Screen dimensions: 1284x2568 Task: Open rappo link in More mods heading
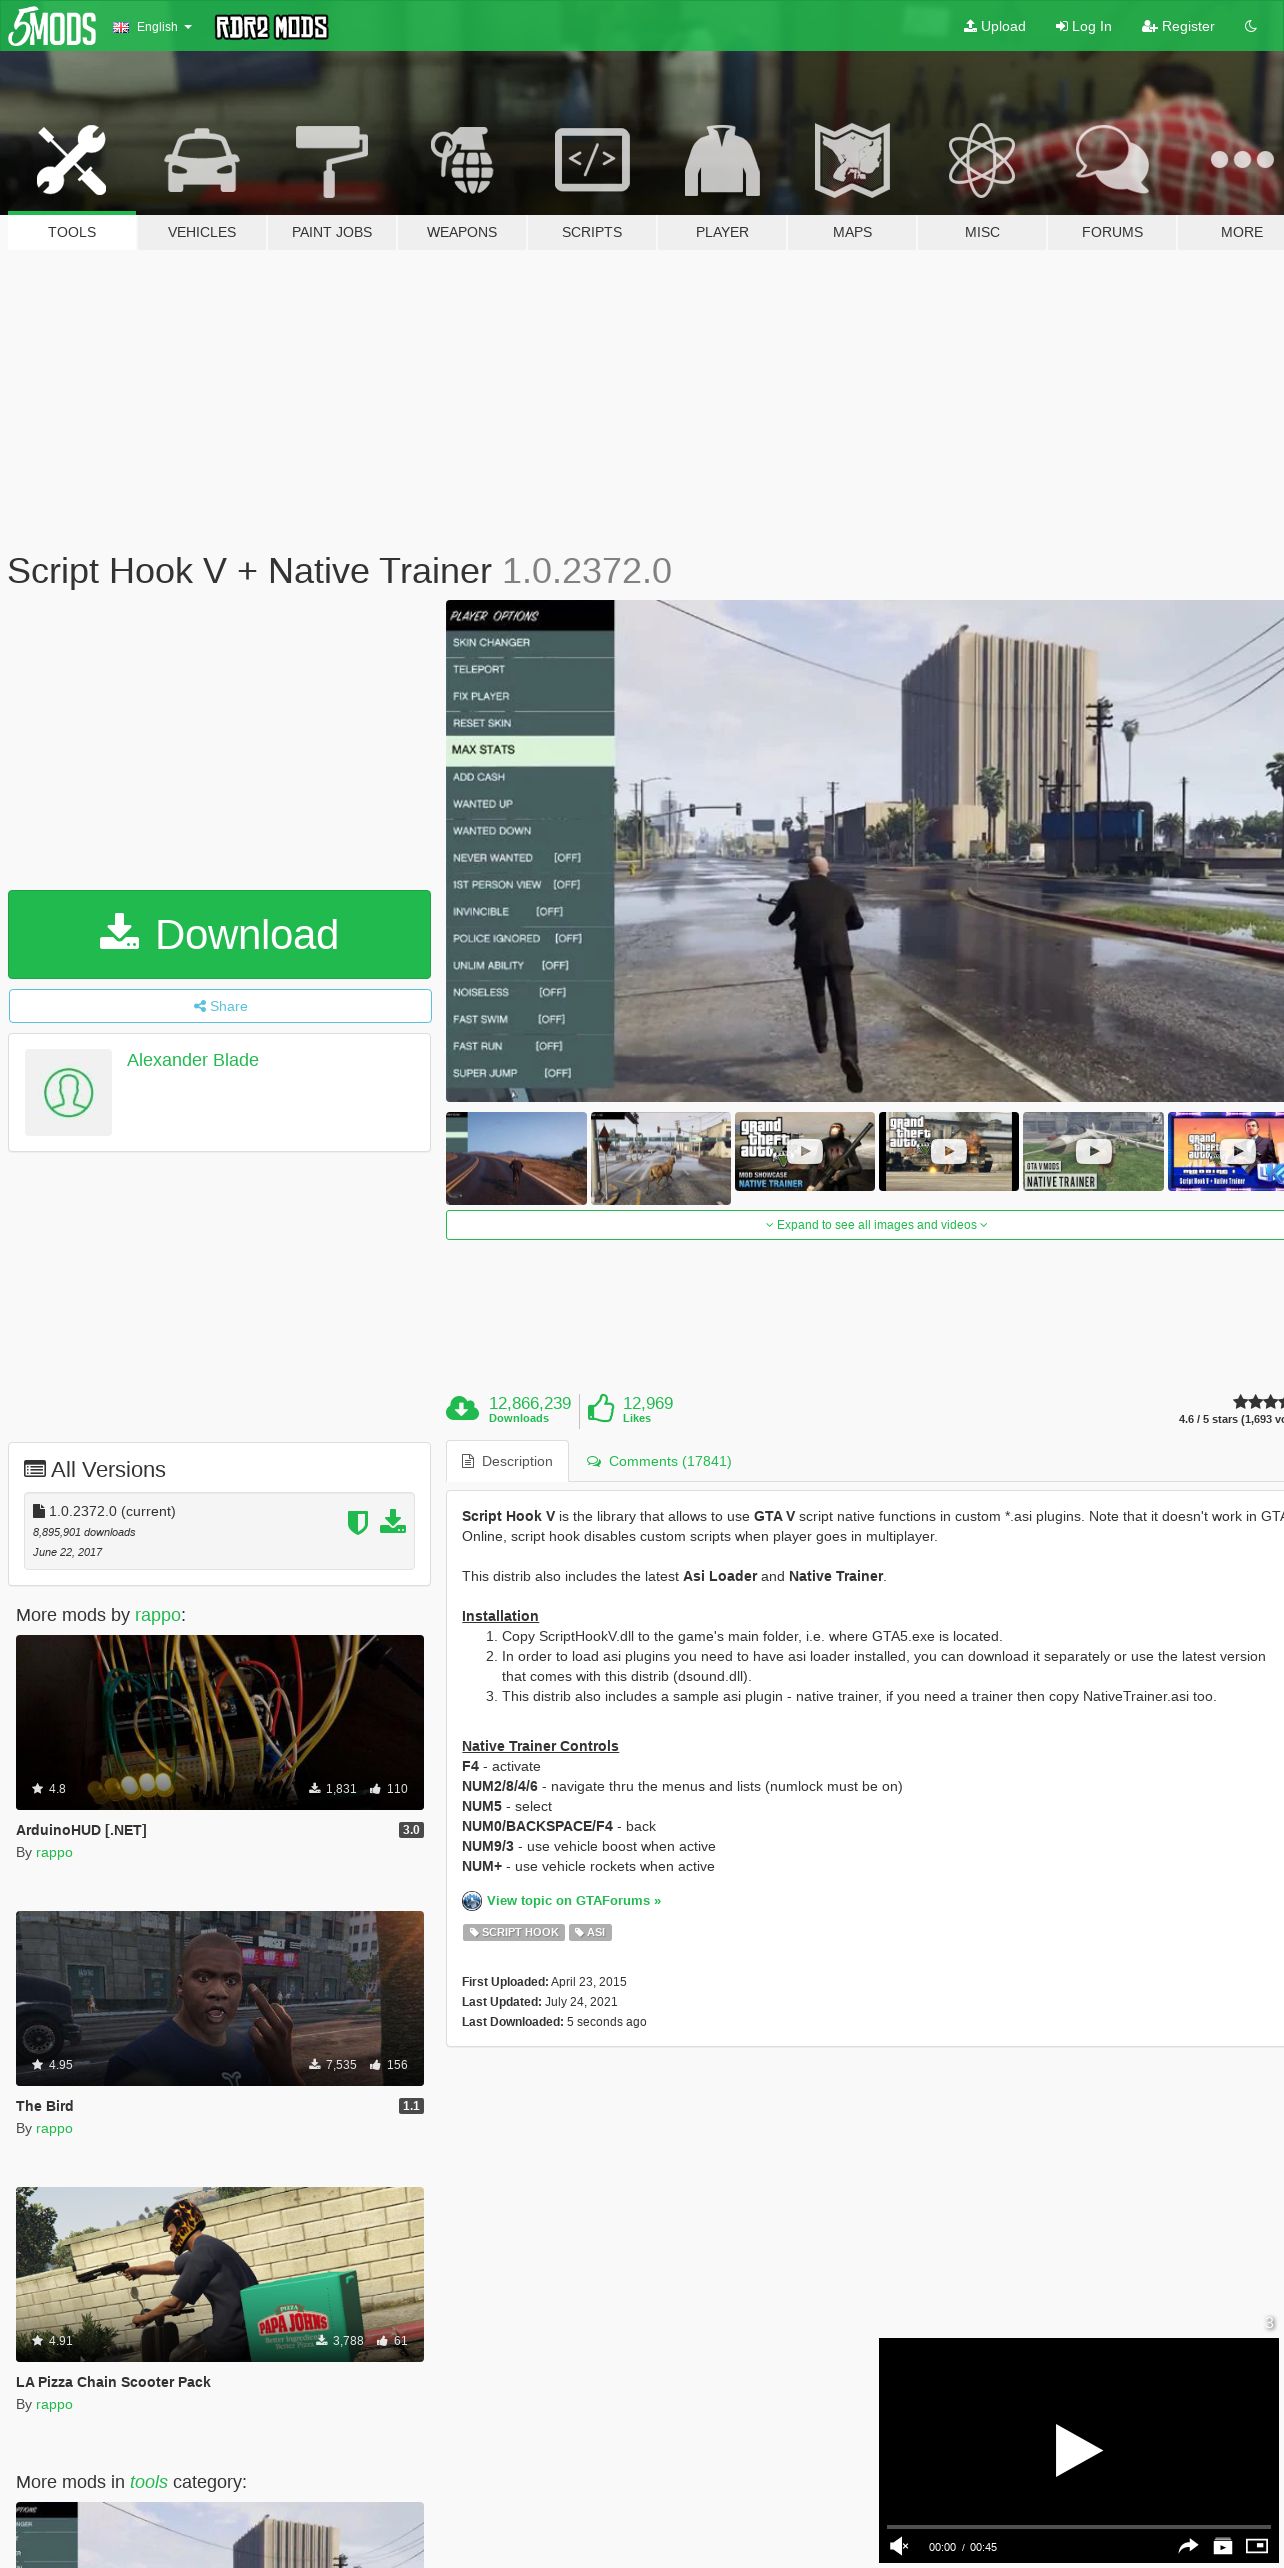(158, 1615)
